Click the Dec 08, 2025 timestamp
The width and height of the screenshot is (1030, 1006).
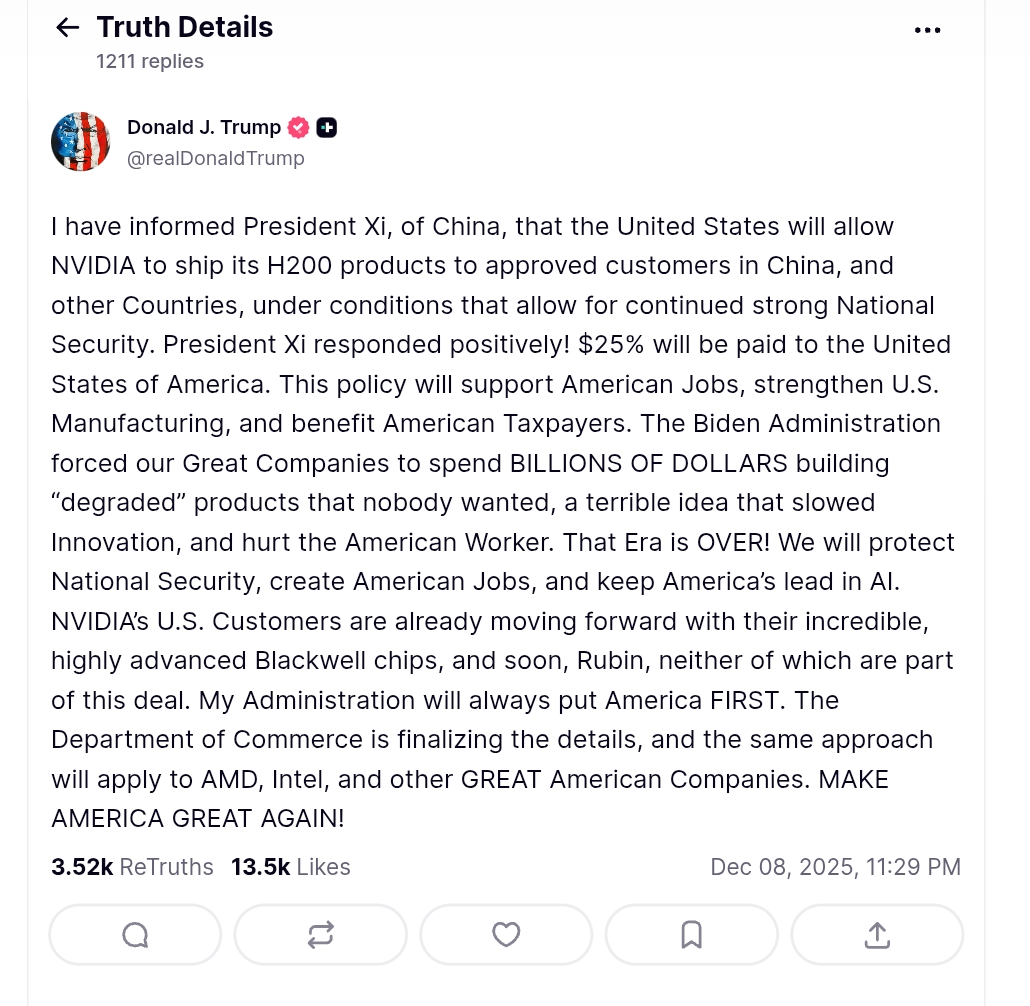point(835,867)
